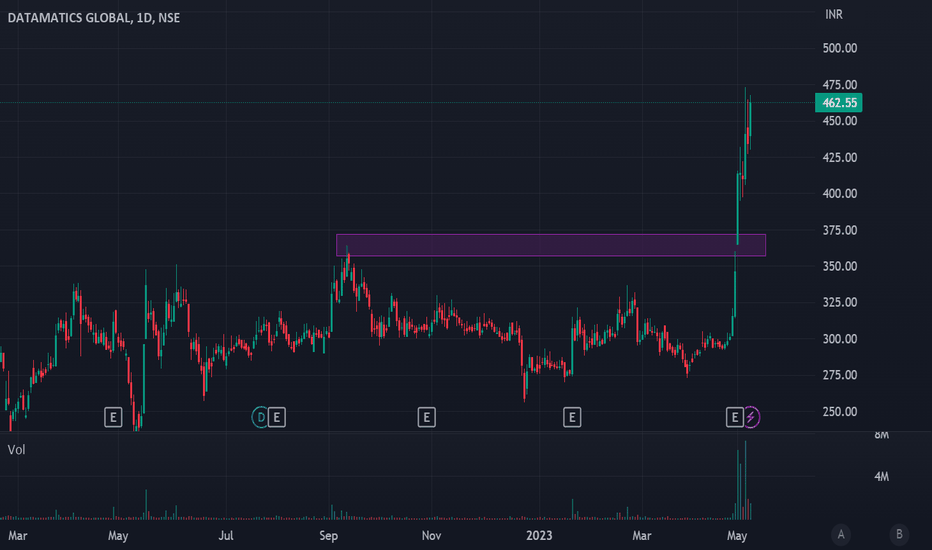Viewport: 932px width, 550px height.
Task: Click the Vol indicator label
Action: (x=16, y=450)
